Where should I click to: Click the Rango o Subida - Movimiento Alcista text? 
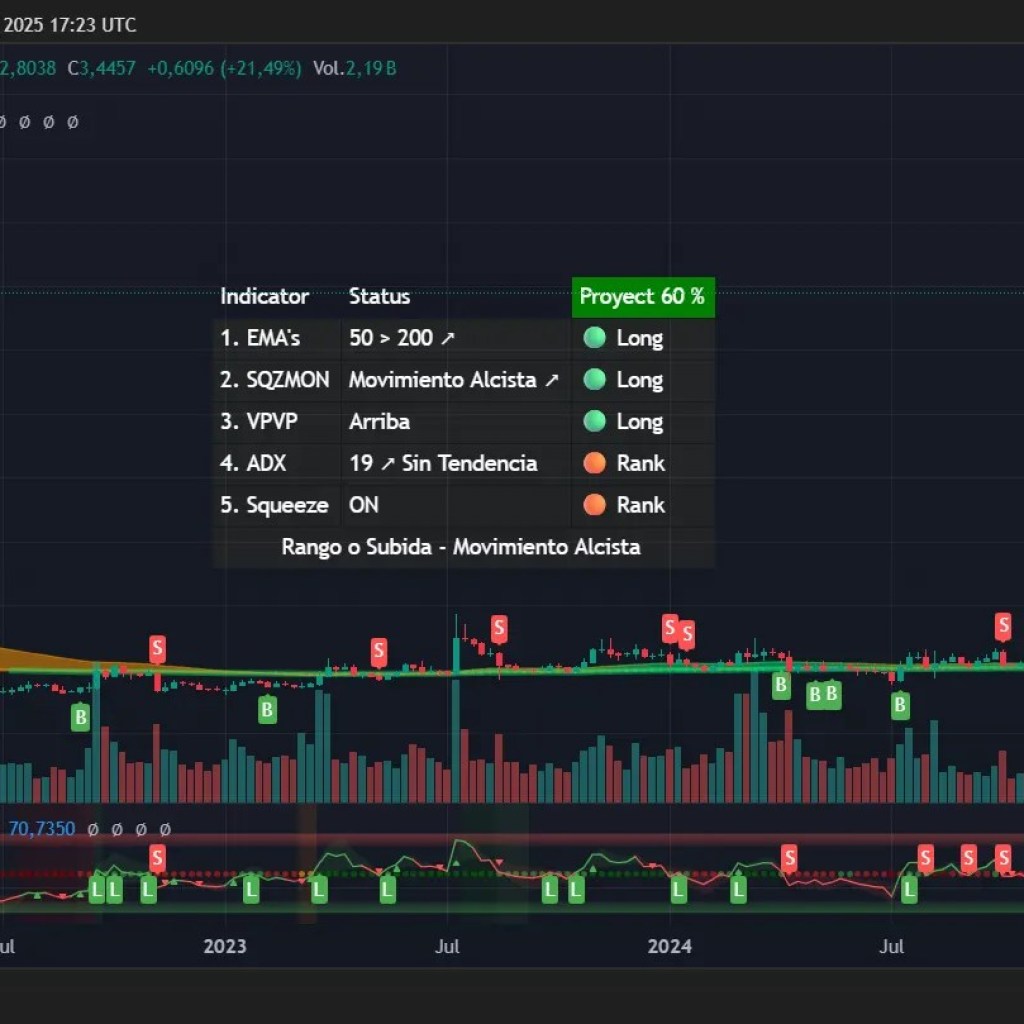460,547
